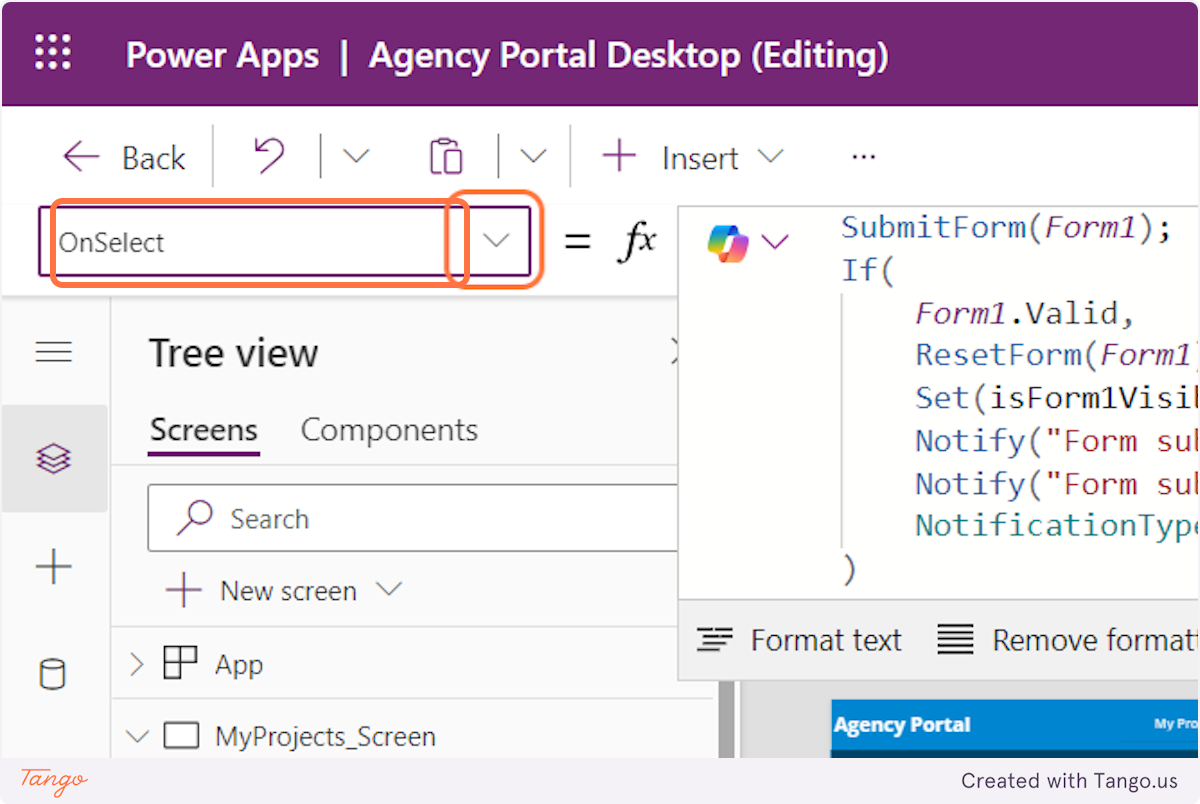The width and height of the screenshot is (1200, 804).
Task: Switch to the Screens tab
Action: click(x=204, y=431)
